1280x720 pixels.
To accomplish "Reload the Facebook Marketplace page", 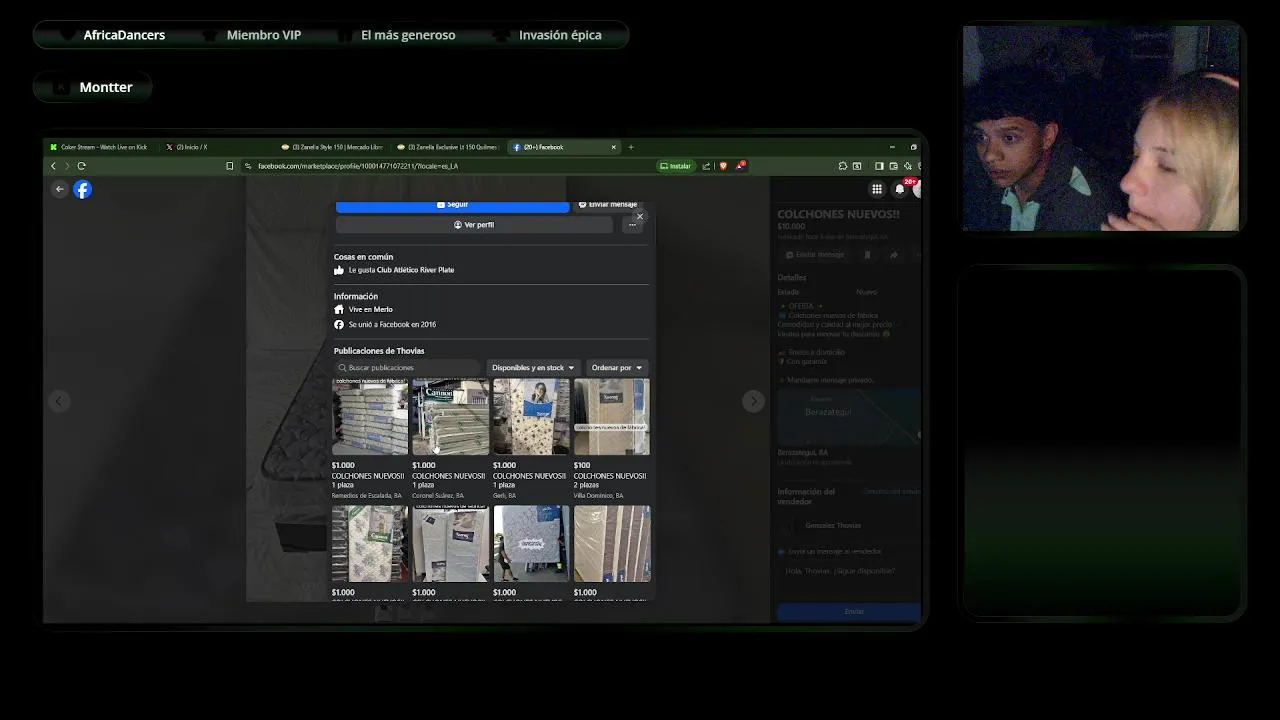I will click(x=81, y=166).
